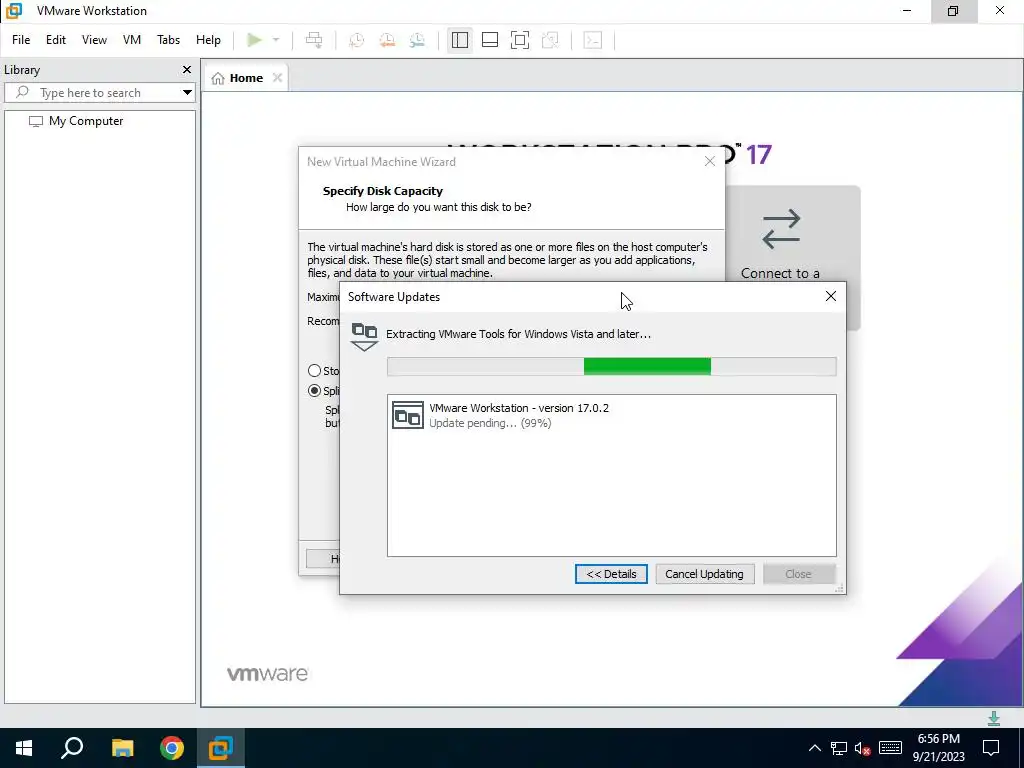Click the Revert to Snapshot toolbar icon

click(387, 40)
